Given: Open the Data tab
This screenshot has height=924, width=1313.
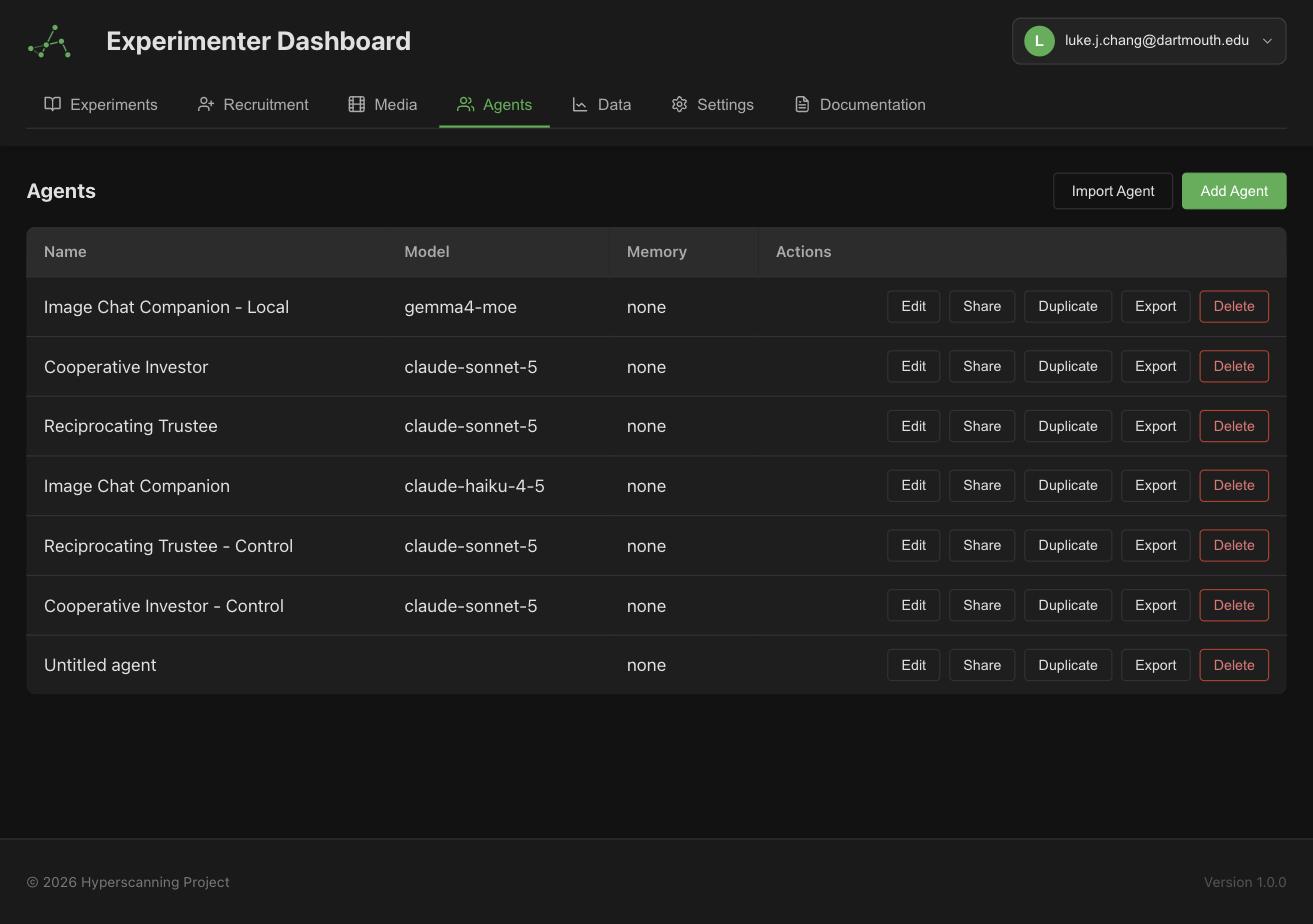Looking at the screenshot, I should click(x=602, y=104).
